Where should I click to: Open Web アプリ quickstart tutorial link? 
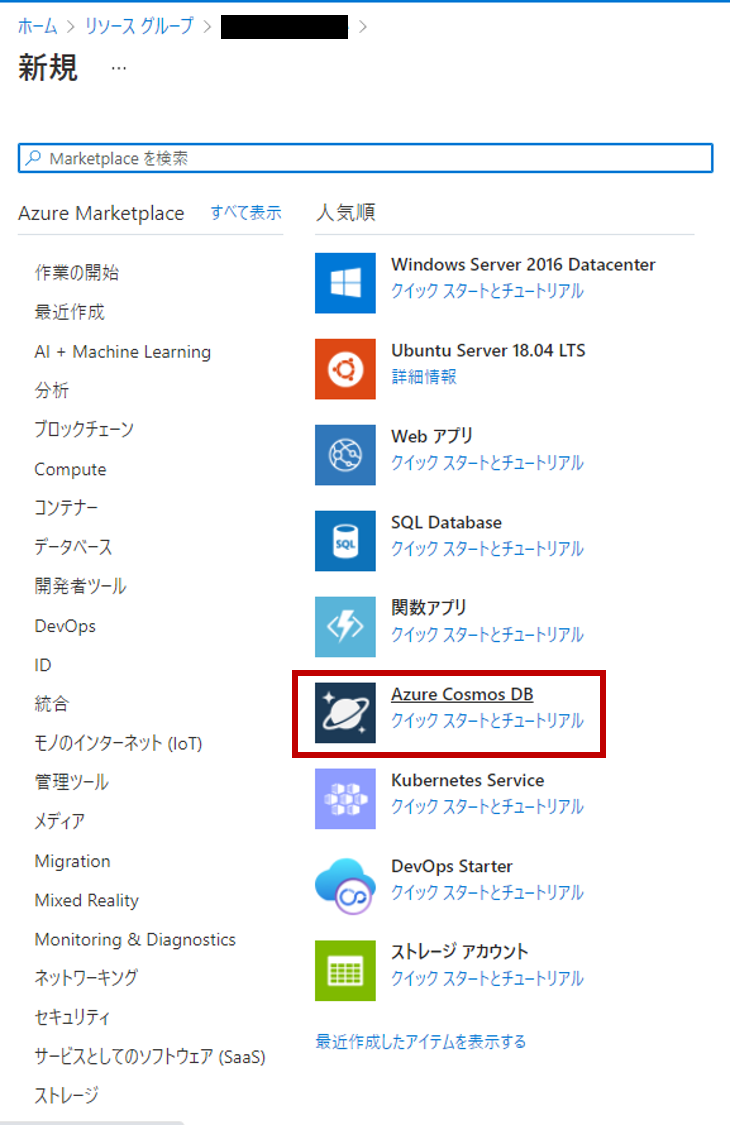(487, 463)
